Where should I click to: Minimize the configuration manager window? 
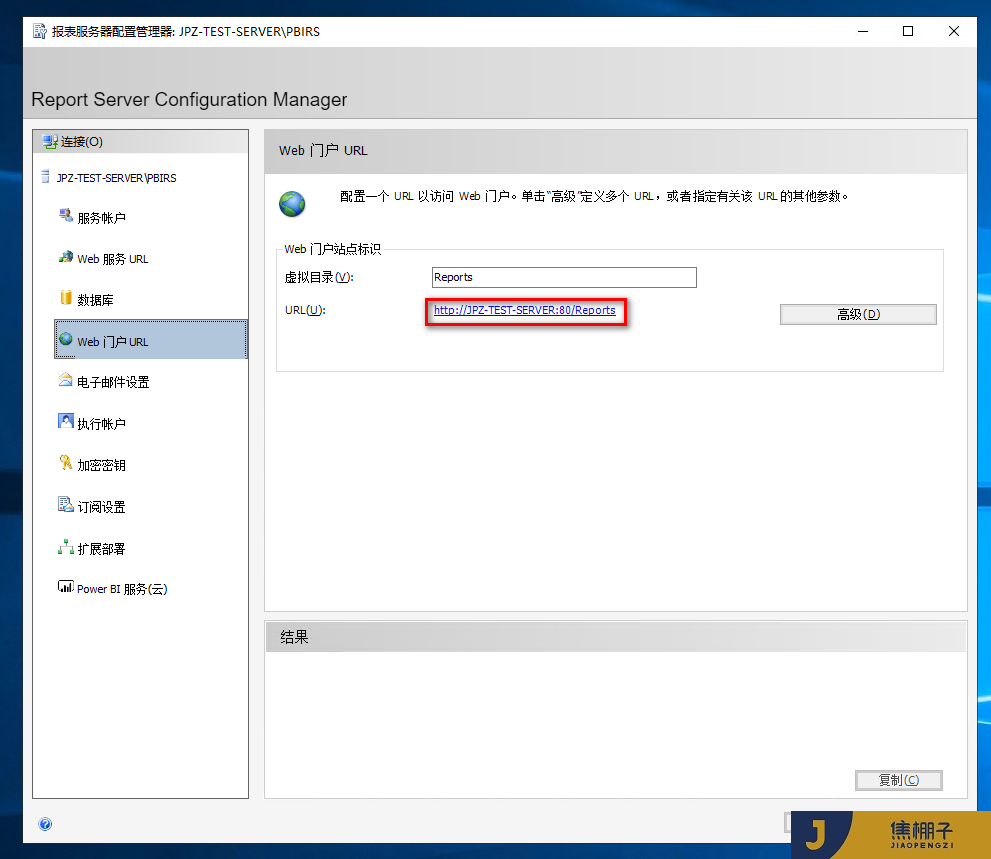pos(862,31)
